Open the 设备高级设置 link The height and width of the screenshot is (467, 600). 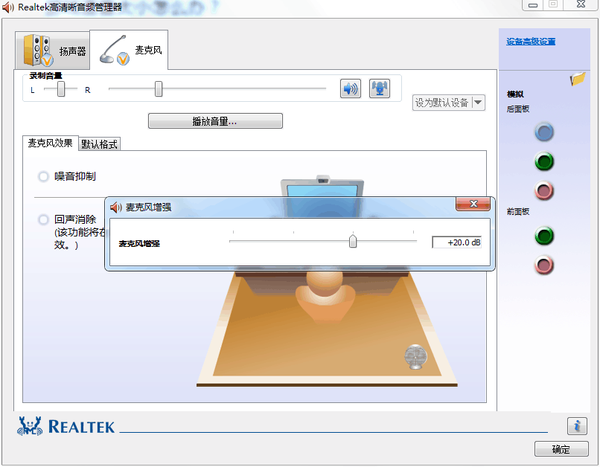click(531, 41)
